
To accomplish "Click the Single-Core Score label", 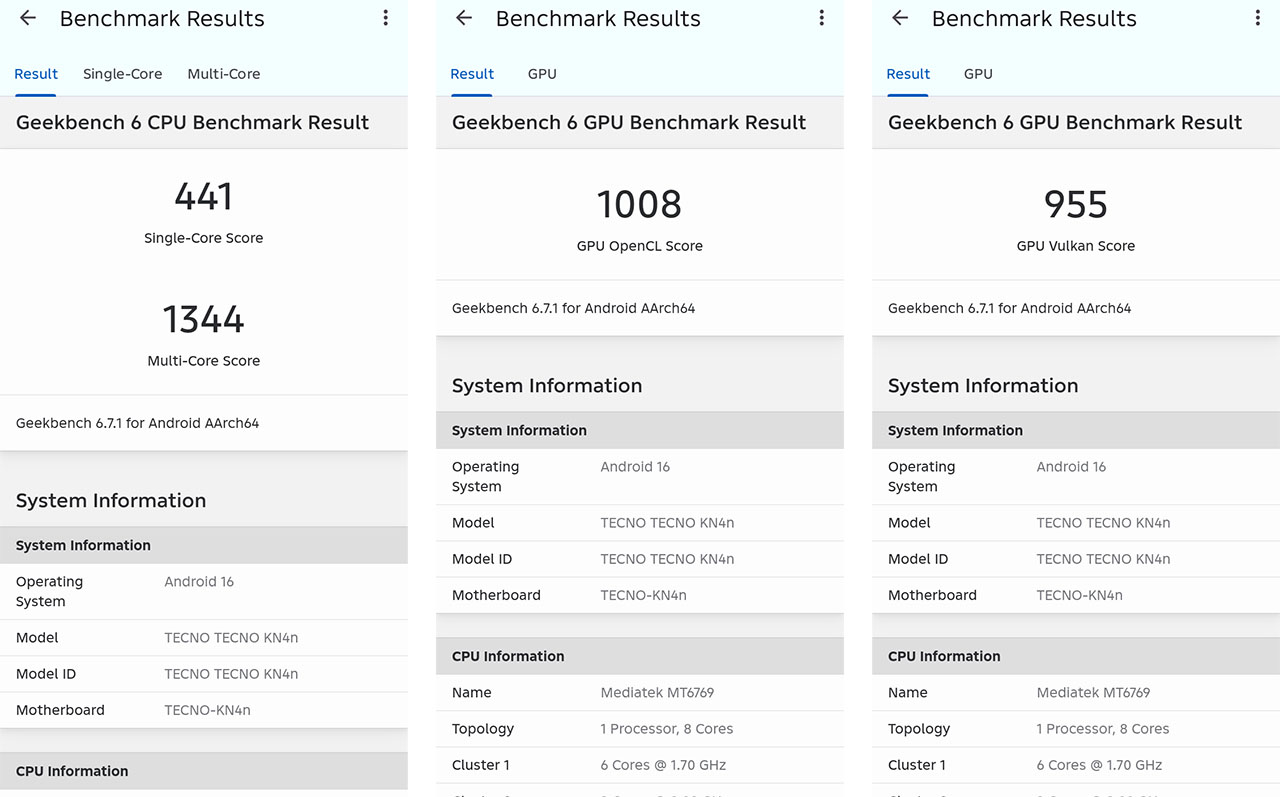I will (x=204, y=238).
